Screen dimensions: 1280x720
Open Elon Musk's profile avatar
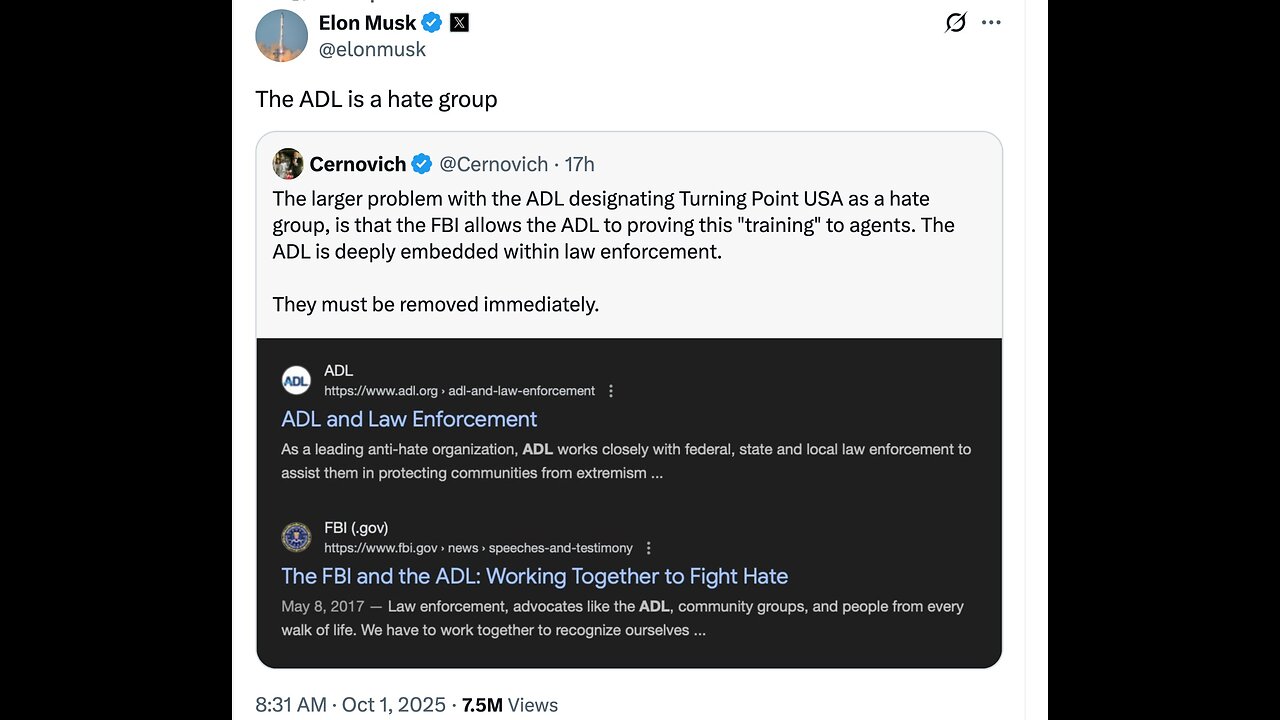coord(281,36)
